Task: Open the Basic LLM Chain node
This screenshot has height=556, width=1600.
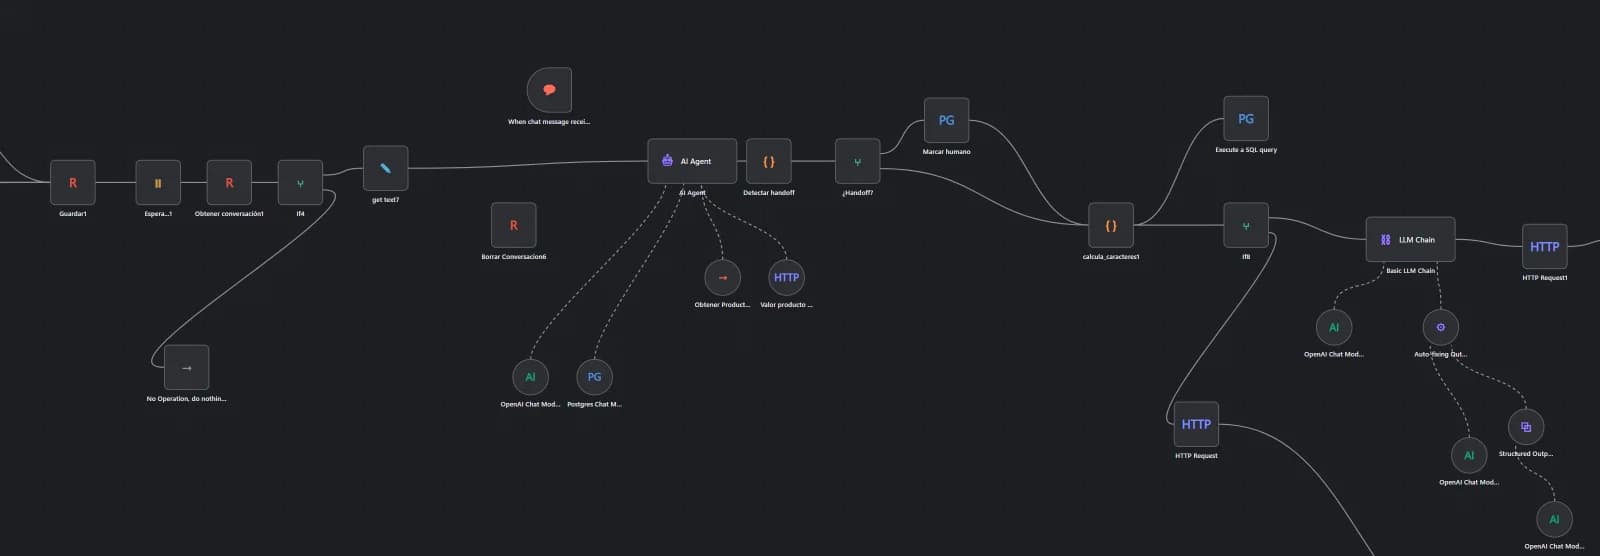Action: pos(1410,240)
